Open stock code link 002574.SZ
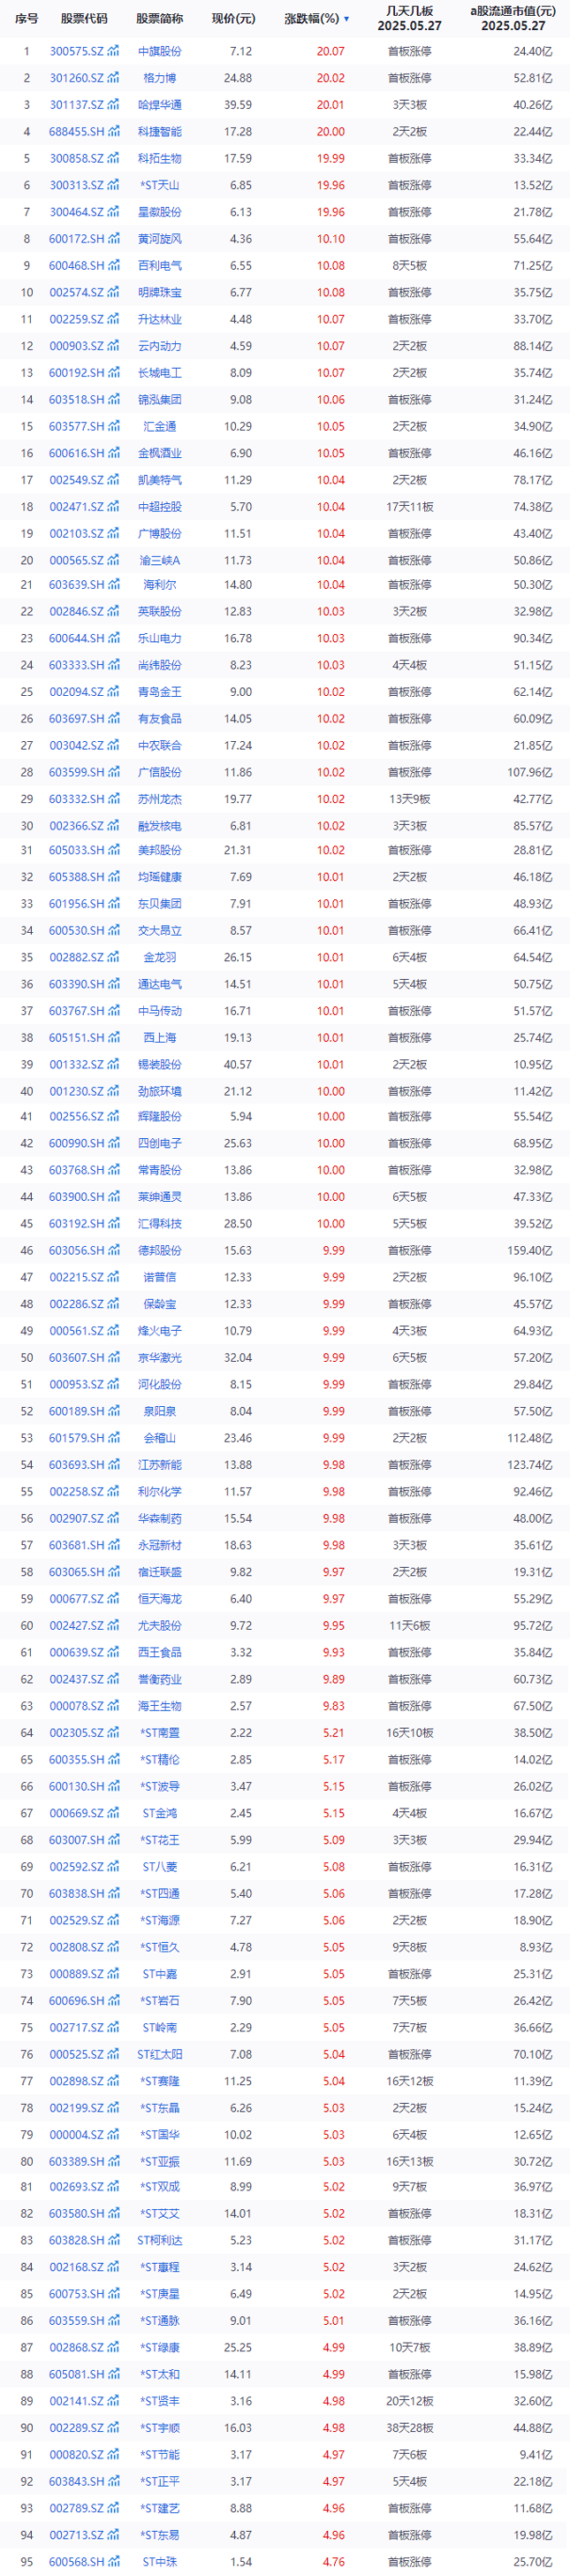The width and height of the screenshot is (570, 2576). click(77, 293)
